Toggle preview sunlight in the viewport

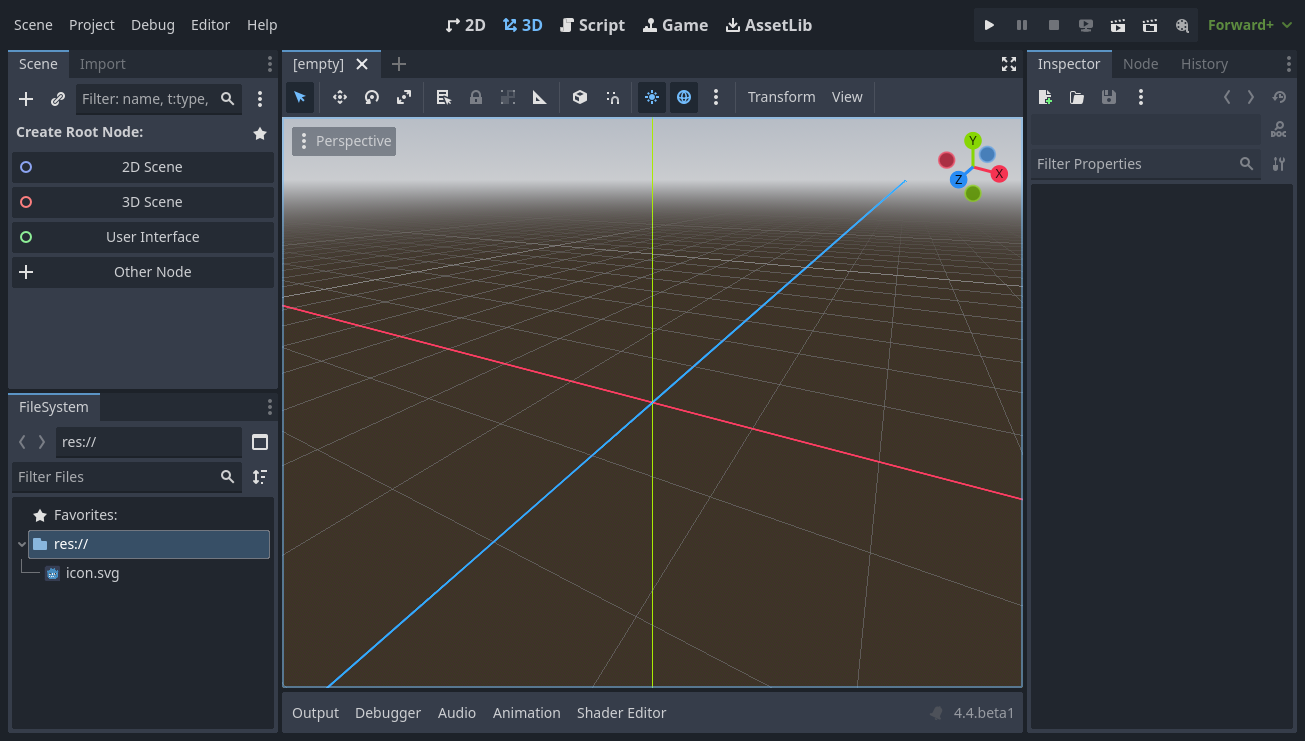651,97
